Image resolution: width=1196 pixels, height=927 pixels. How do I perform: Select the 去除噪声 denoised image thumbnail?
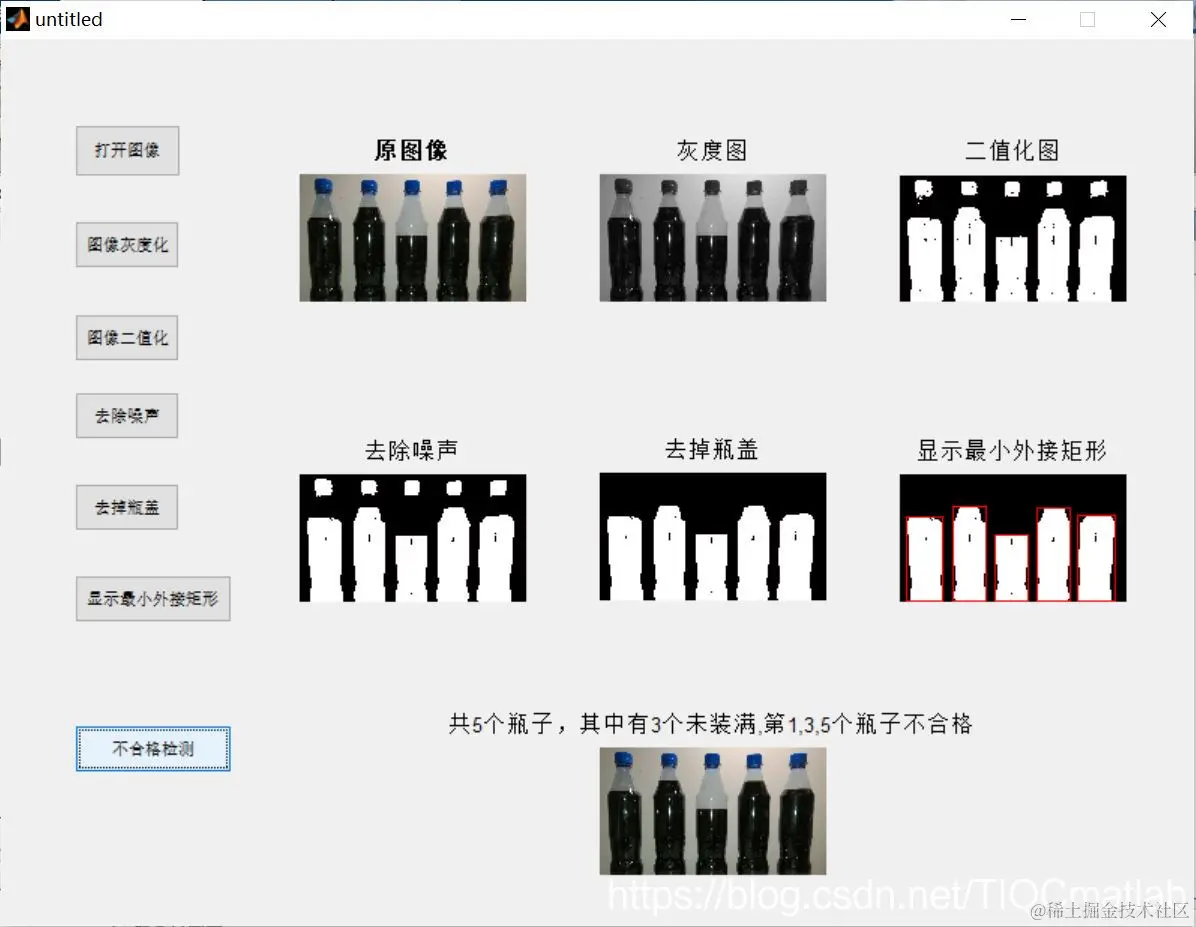click(x=412, y=537)
